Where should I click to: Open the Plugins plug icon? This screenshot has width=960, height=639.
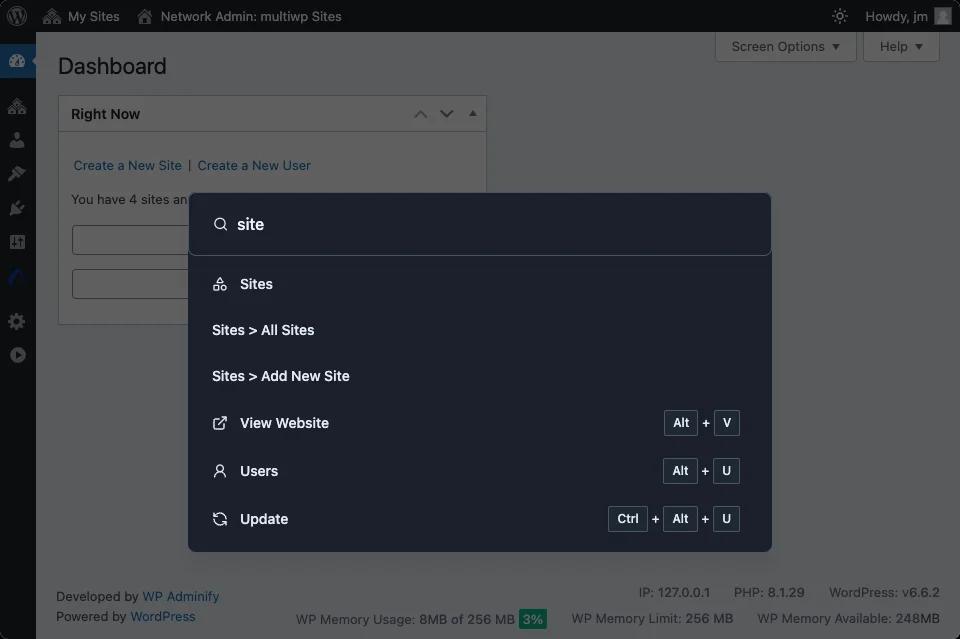click(17, 207)
